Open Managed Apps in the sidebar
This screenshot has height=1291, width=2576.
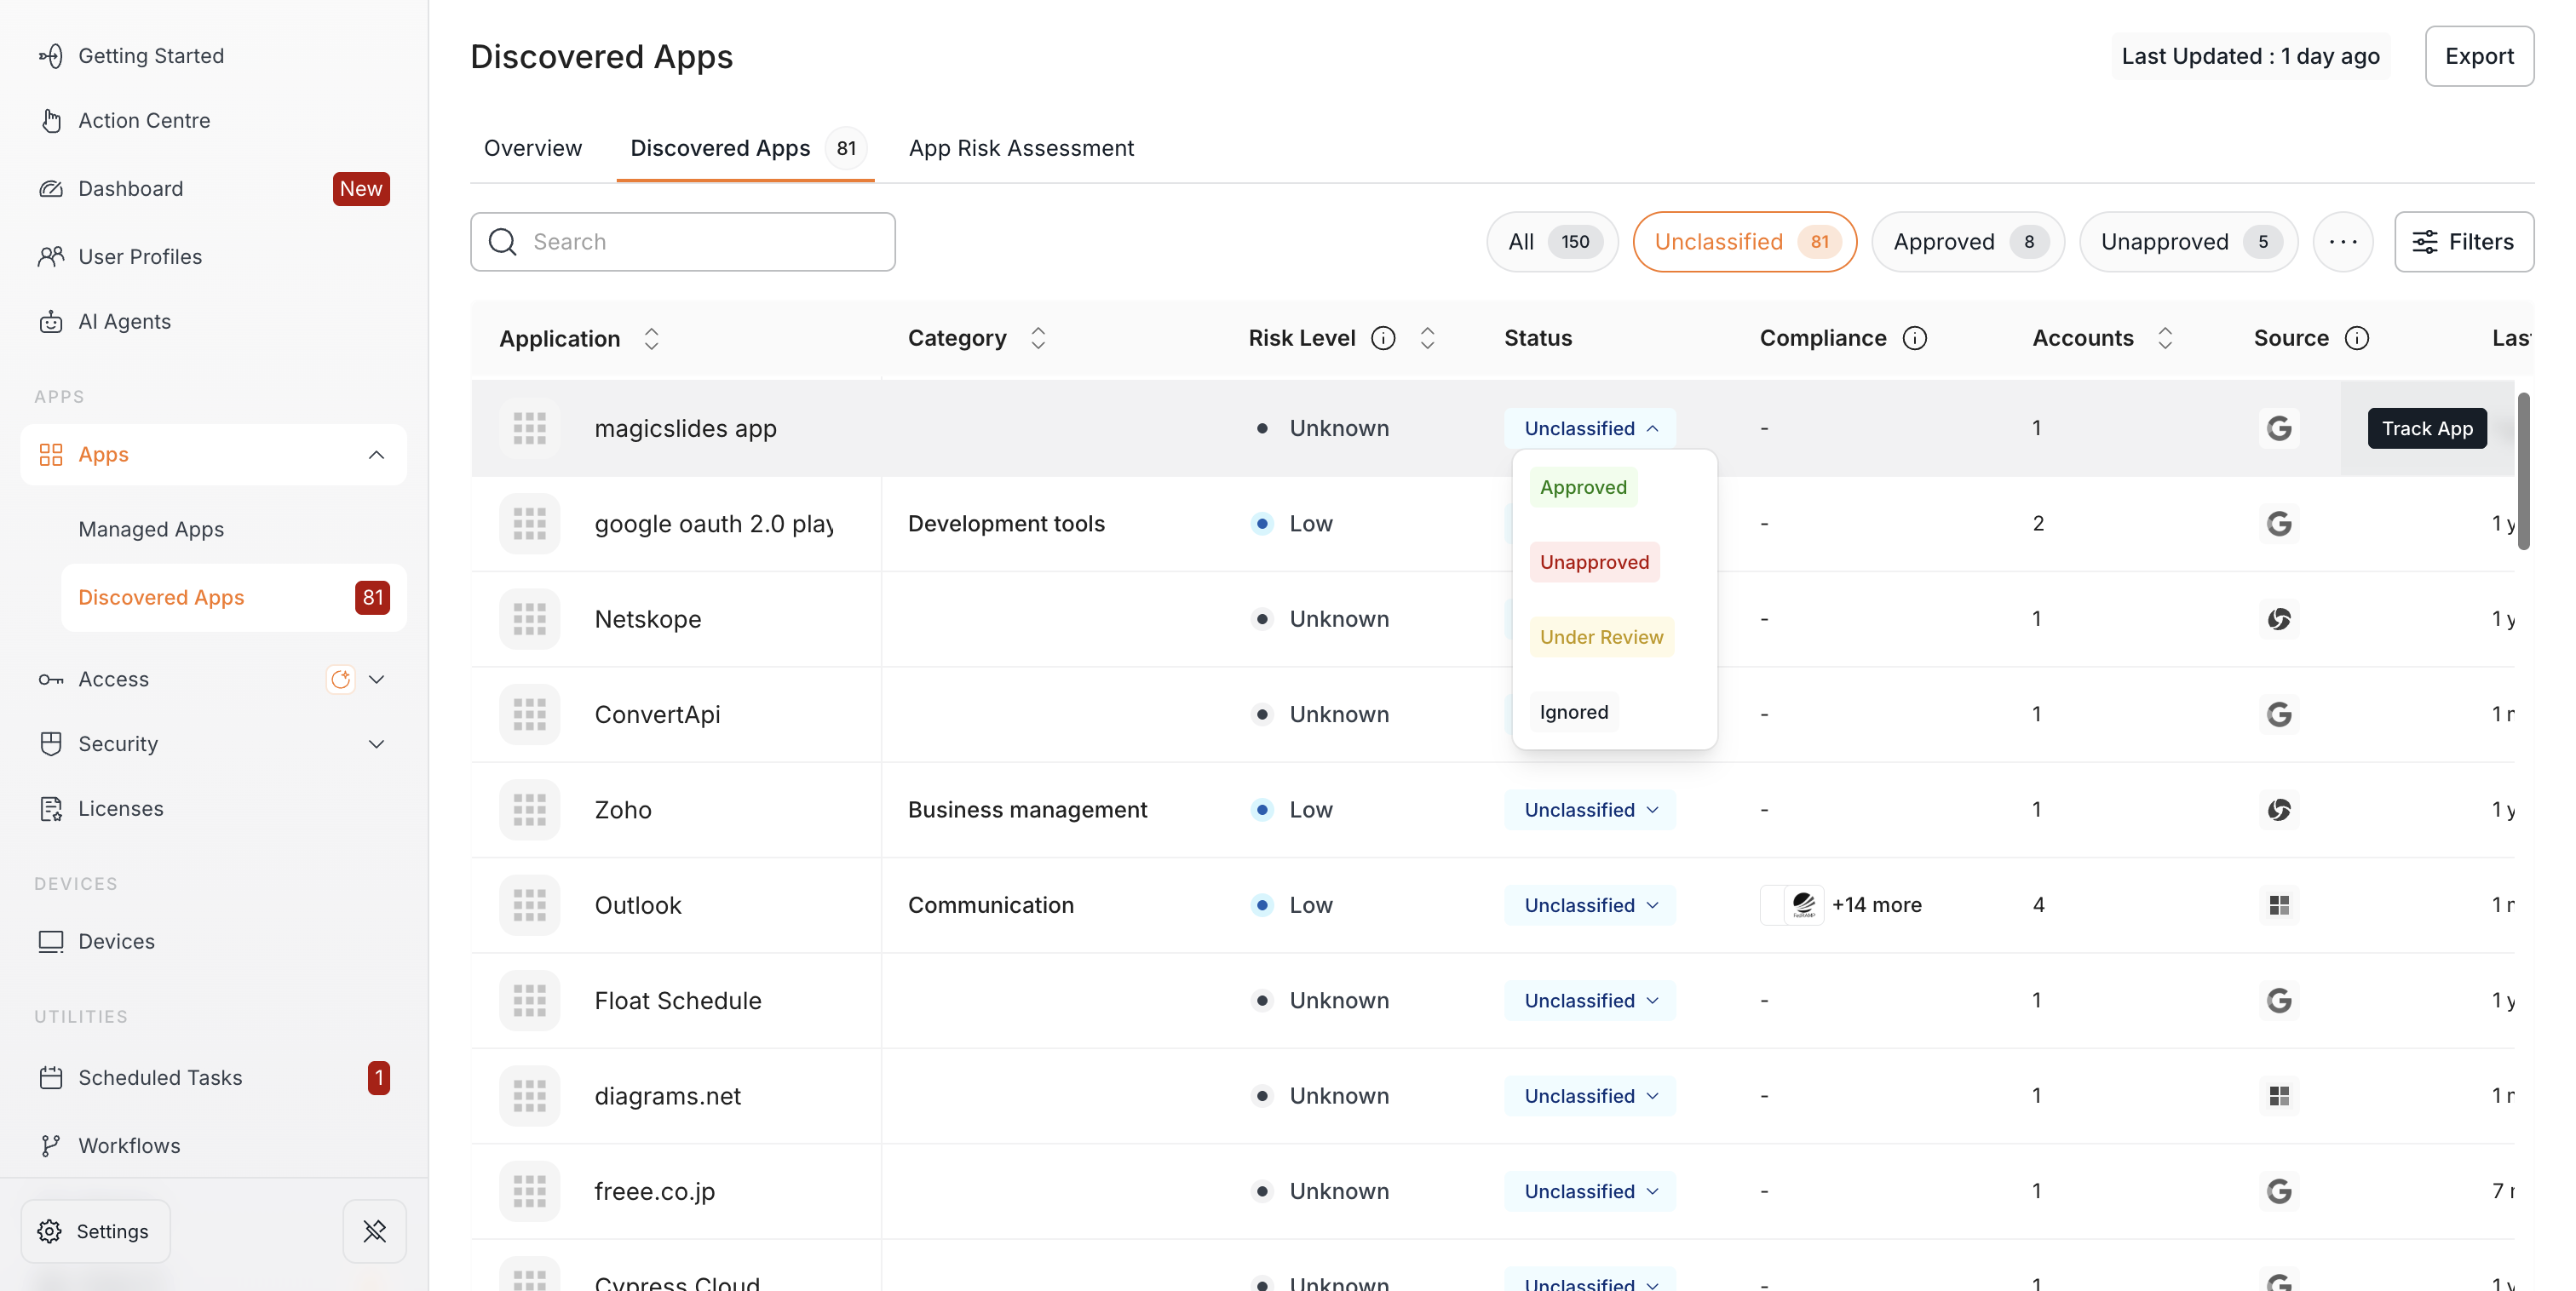click(151, 529)
